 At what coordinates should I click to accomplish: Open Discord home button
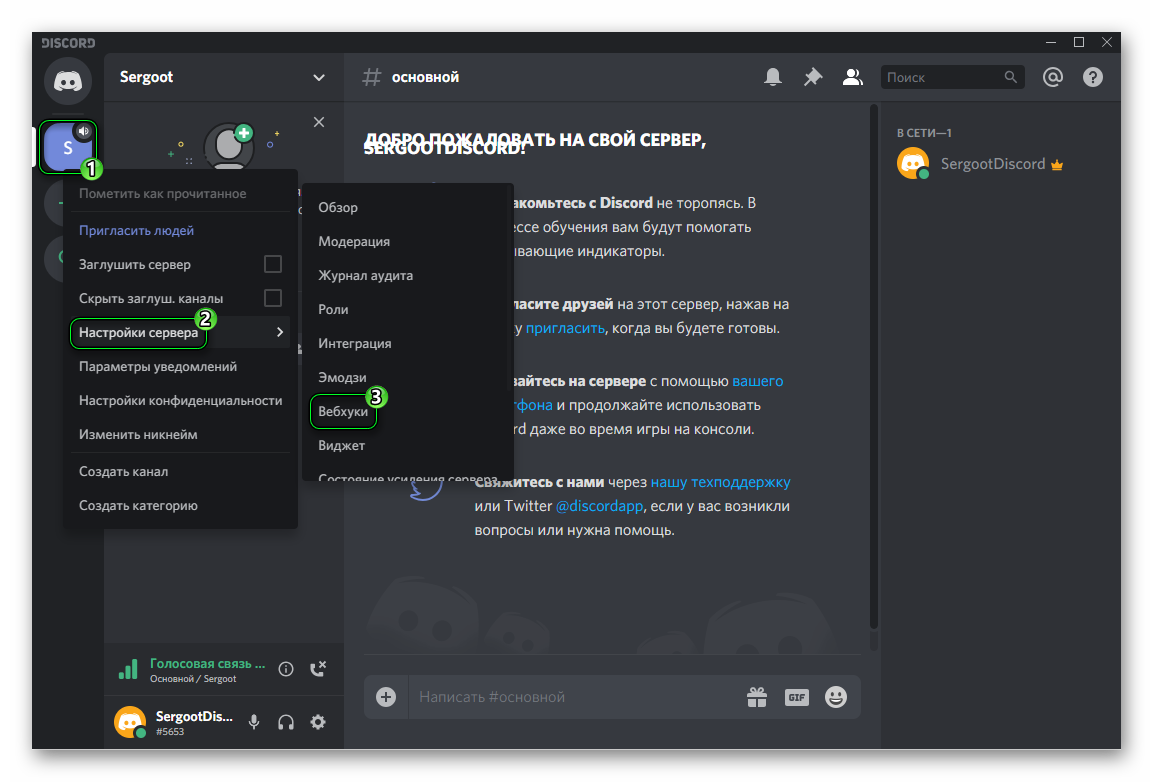pos(68,81)
